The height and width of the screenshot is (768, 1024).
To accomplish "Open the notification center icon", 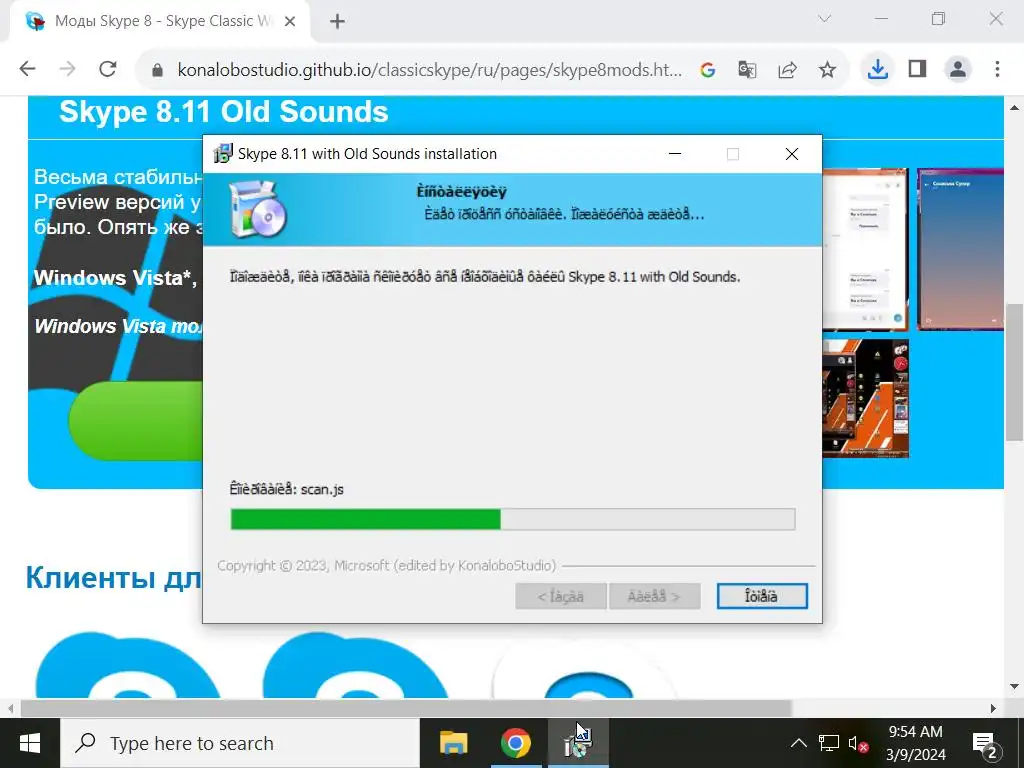I will click(985, 743).
